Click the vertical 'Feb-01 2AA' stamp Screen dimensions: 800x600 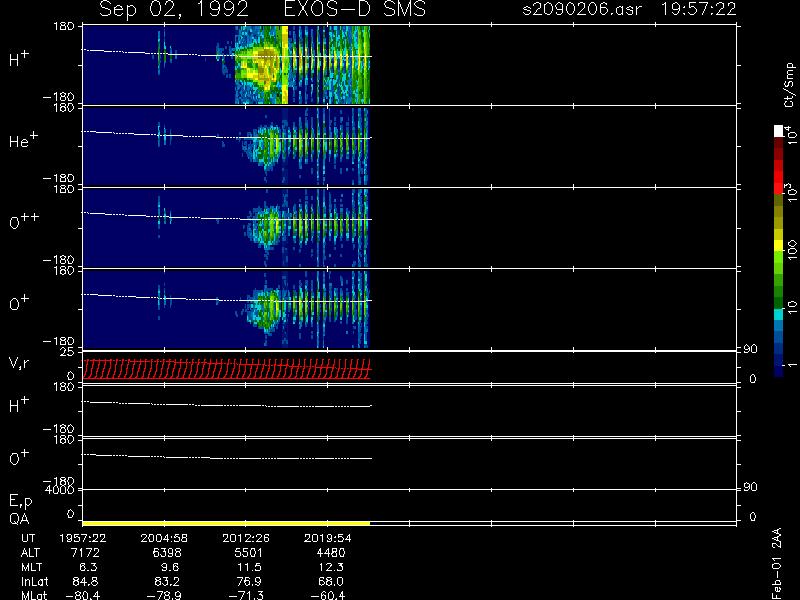776,563
